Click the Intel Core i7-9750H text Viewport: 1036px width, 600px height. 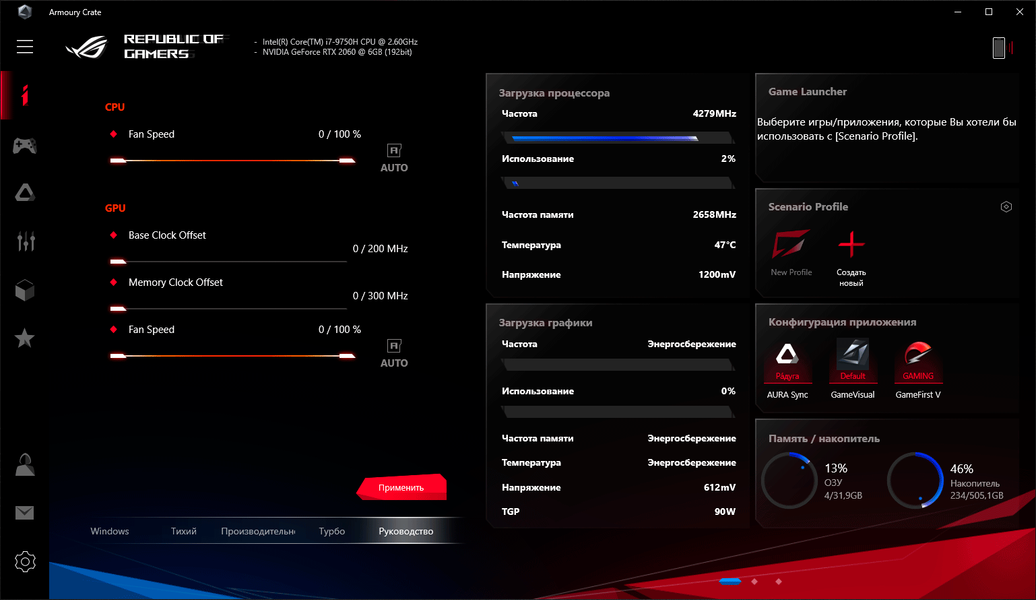click(x=340, y=42)
